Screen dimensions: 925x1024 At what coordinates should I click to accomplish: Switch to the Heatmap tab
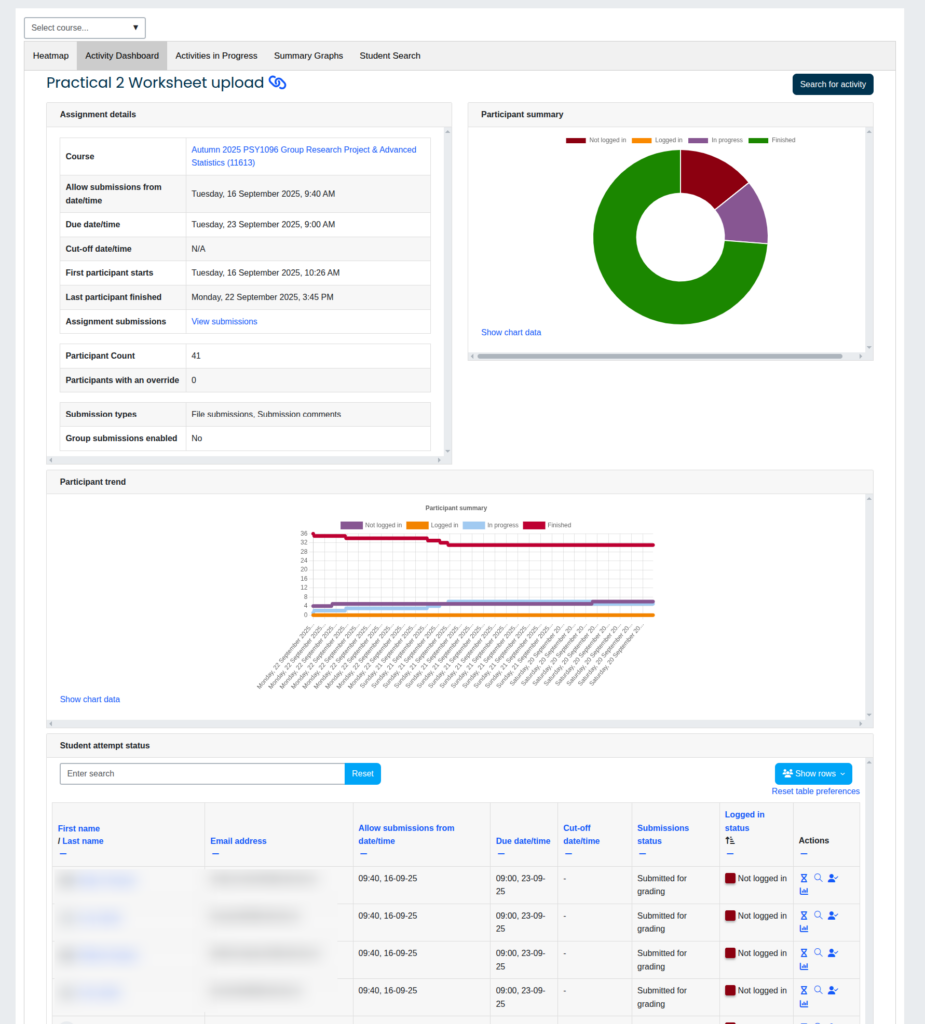[x=50, y=55]
